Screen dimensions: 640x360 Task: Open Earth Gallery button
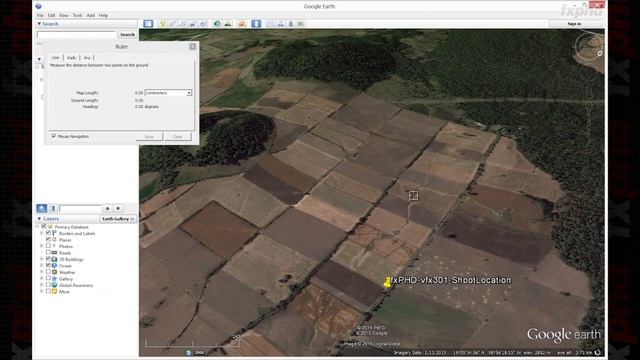point(118,219)
